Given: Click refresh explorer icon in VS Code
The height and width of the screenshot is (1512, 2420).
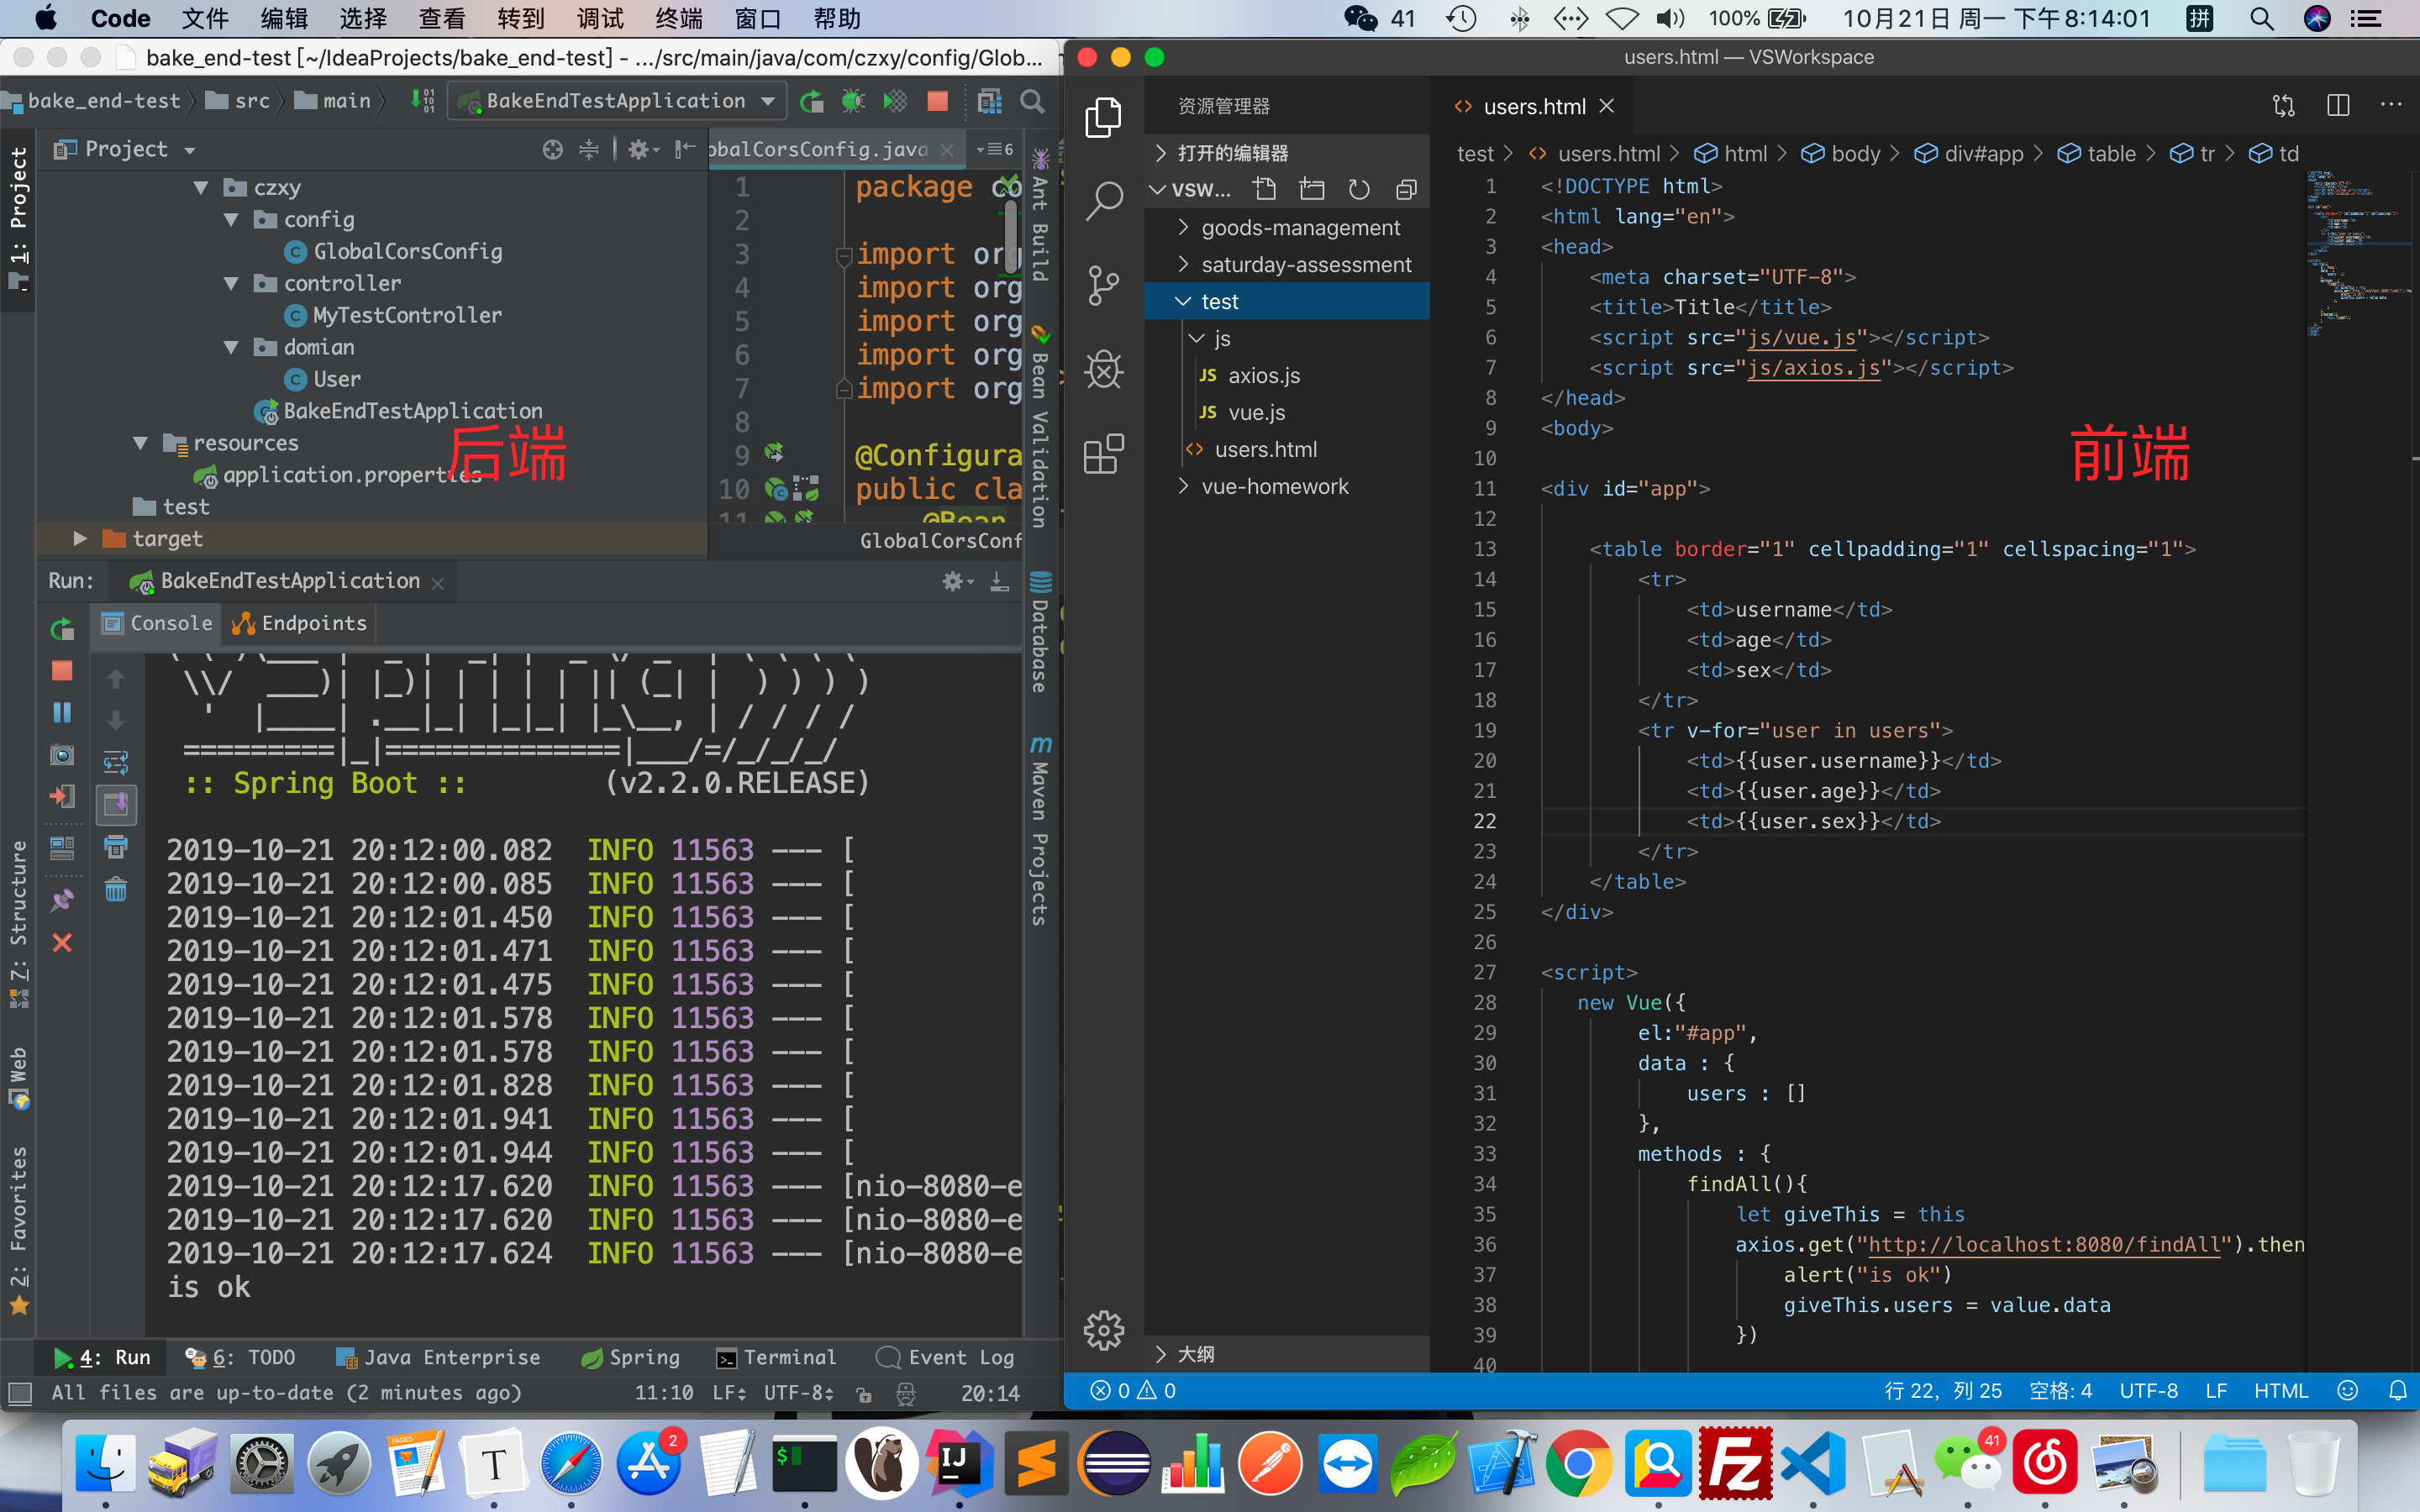Looking at the screenshot, I should pyautogui.click(x=1359, y=190).
